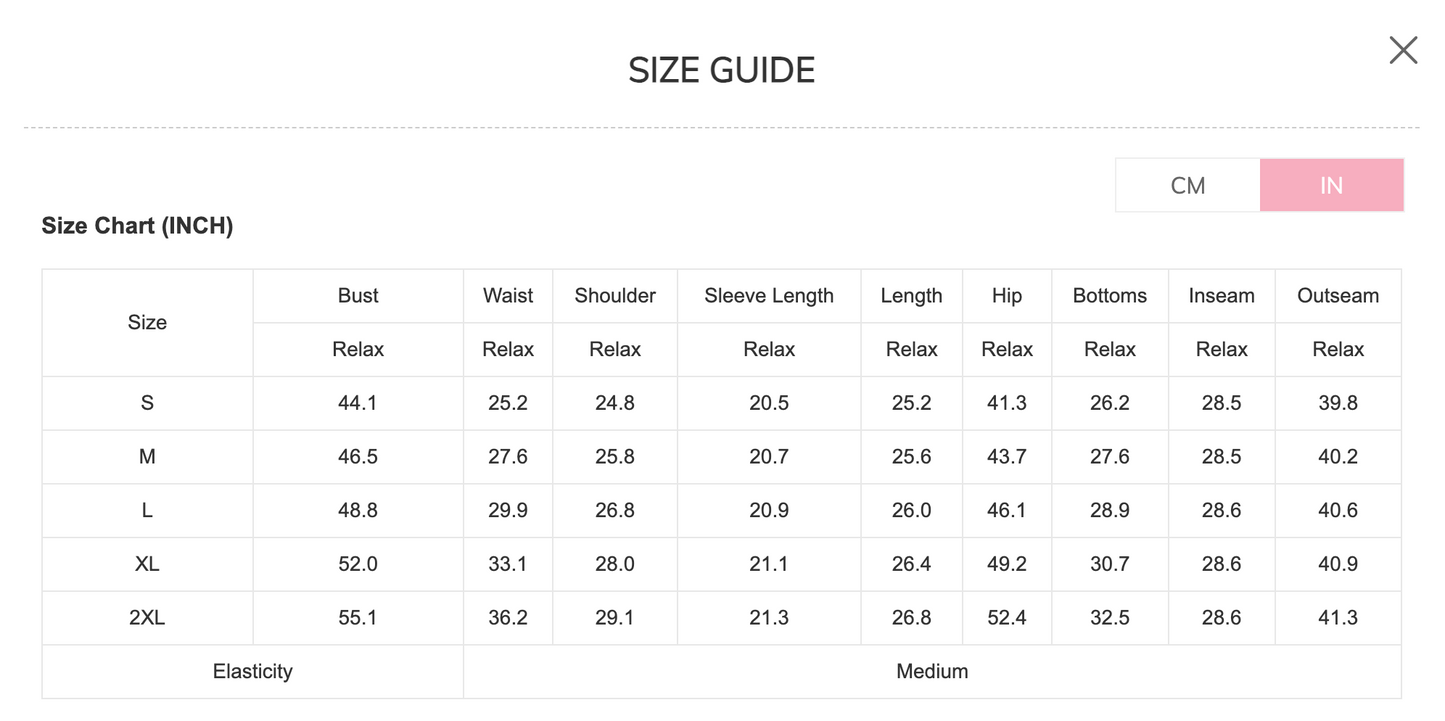Click the Size Chart (INCH) heading
Screen dimensions: 1445x721
coord(137,225)
